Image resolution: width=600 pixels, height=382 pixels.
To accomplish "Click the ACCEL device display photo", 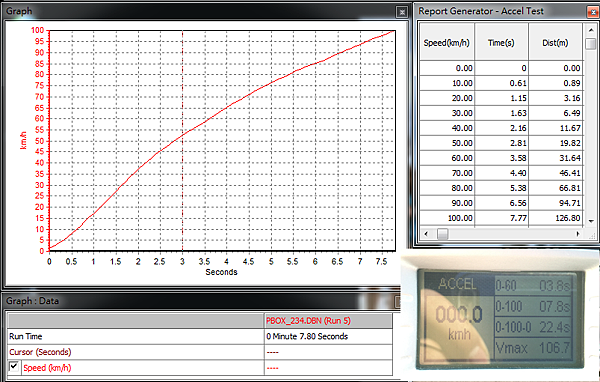I will (500, 316).
